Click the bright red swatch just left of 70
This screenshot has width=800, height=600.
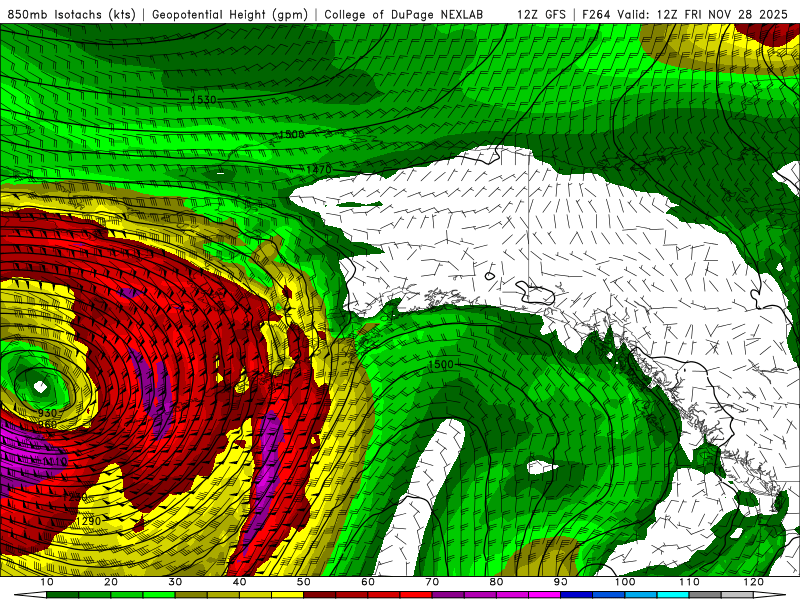pos(416,595)
